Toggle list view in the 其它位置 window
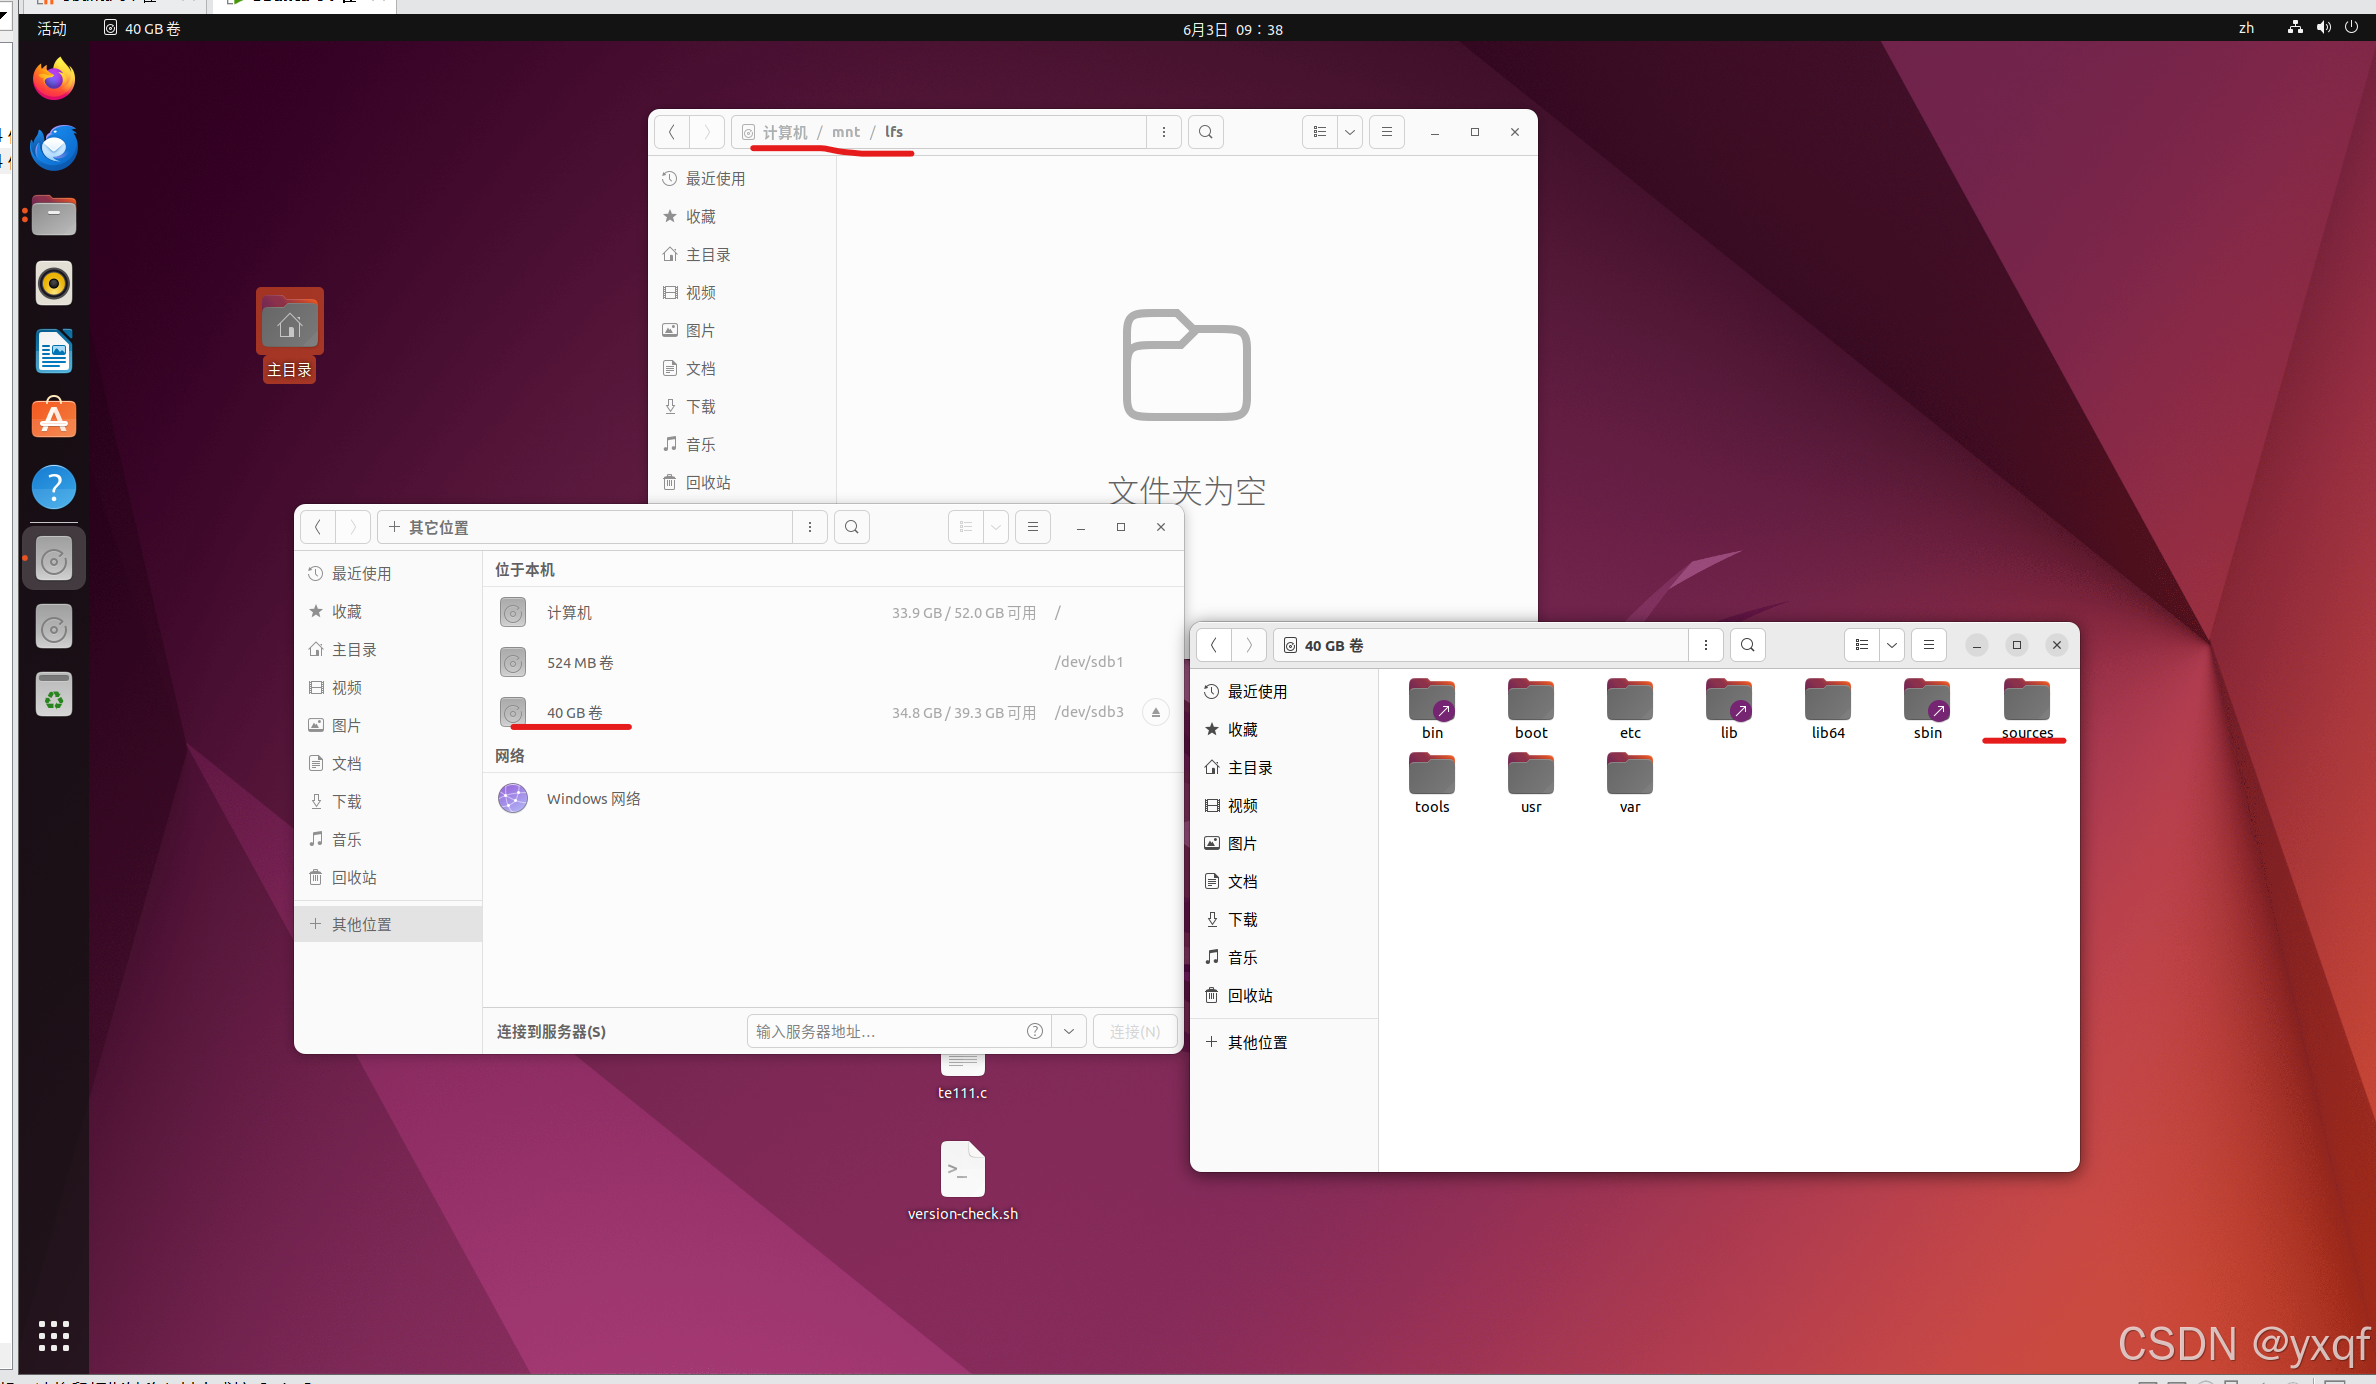Viewport: 2376px width, 1384px height. pos(965,527)
